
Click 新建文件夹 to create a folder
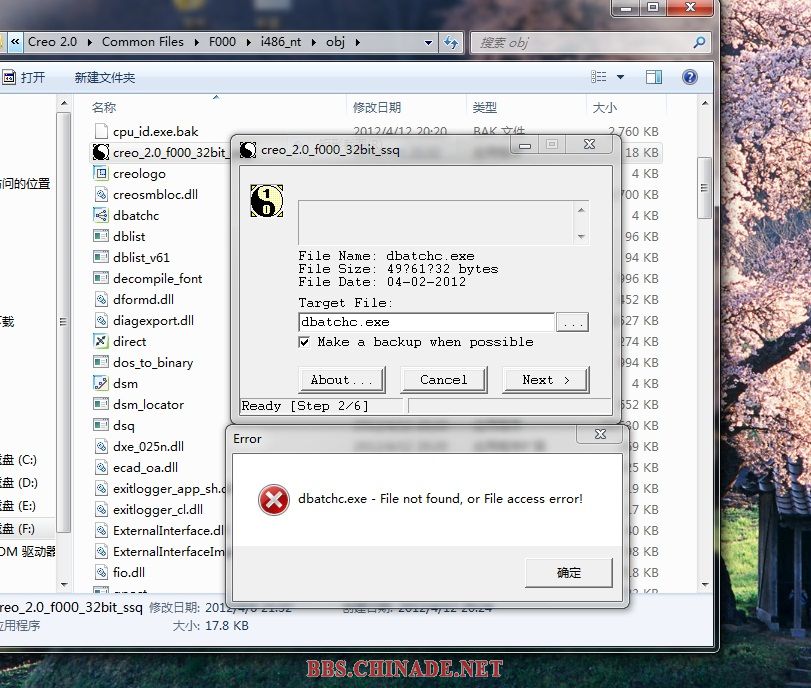tap(104, 78)
